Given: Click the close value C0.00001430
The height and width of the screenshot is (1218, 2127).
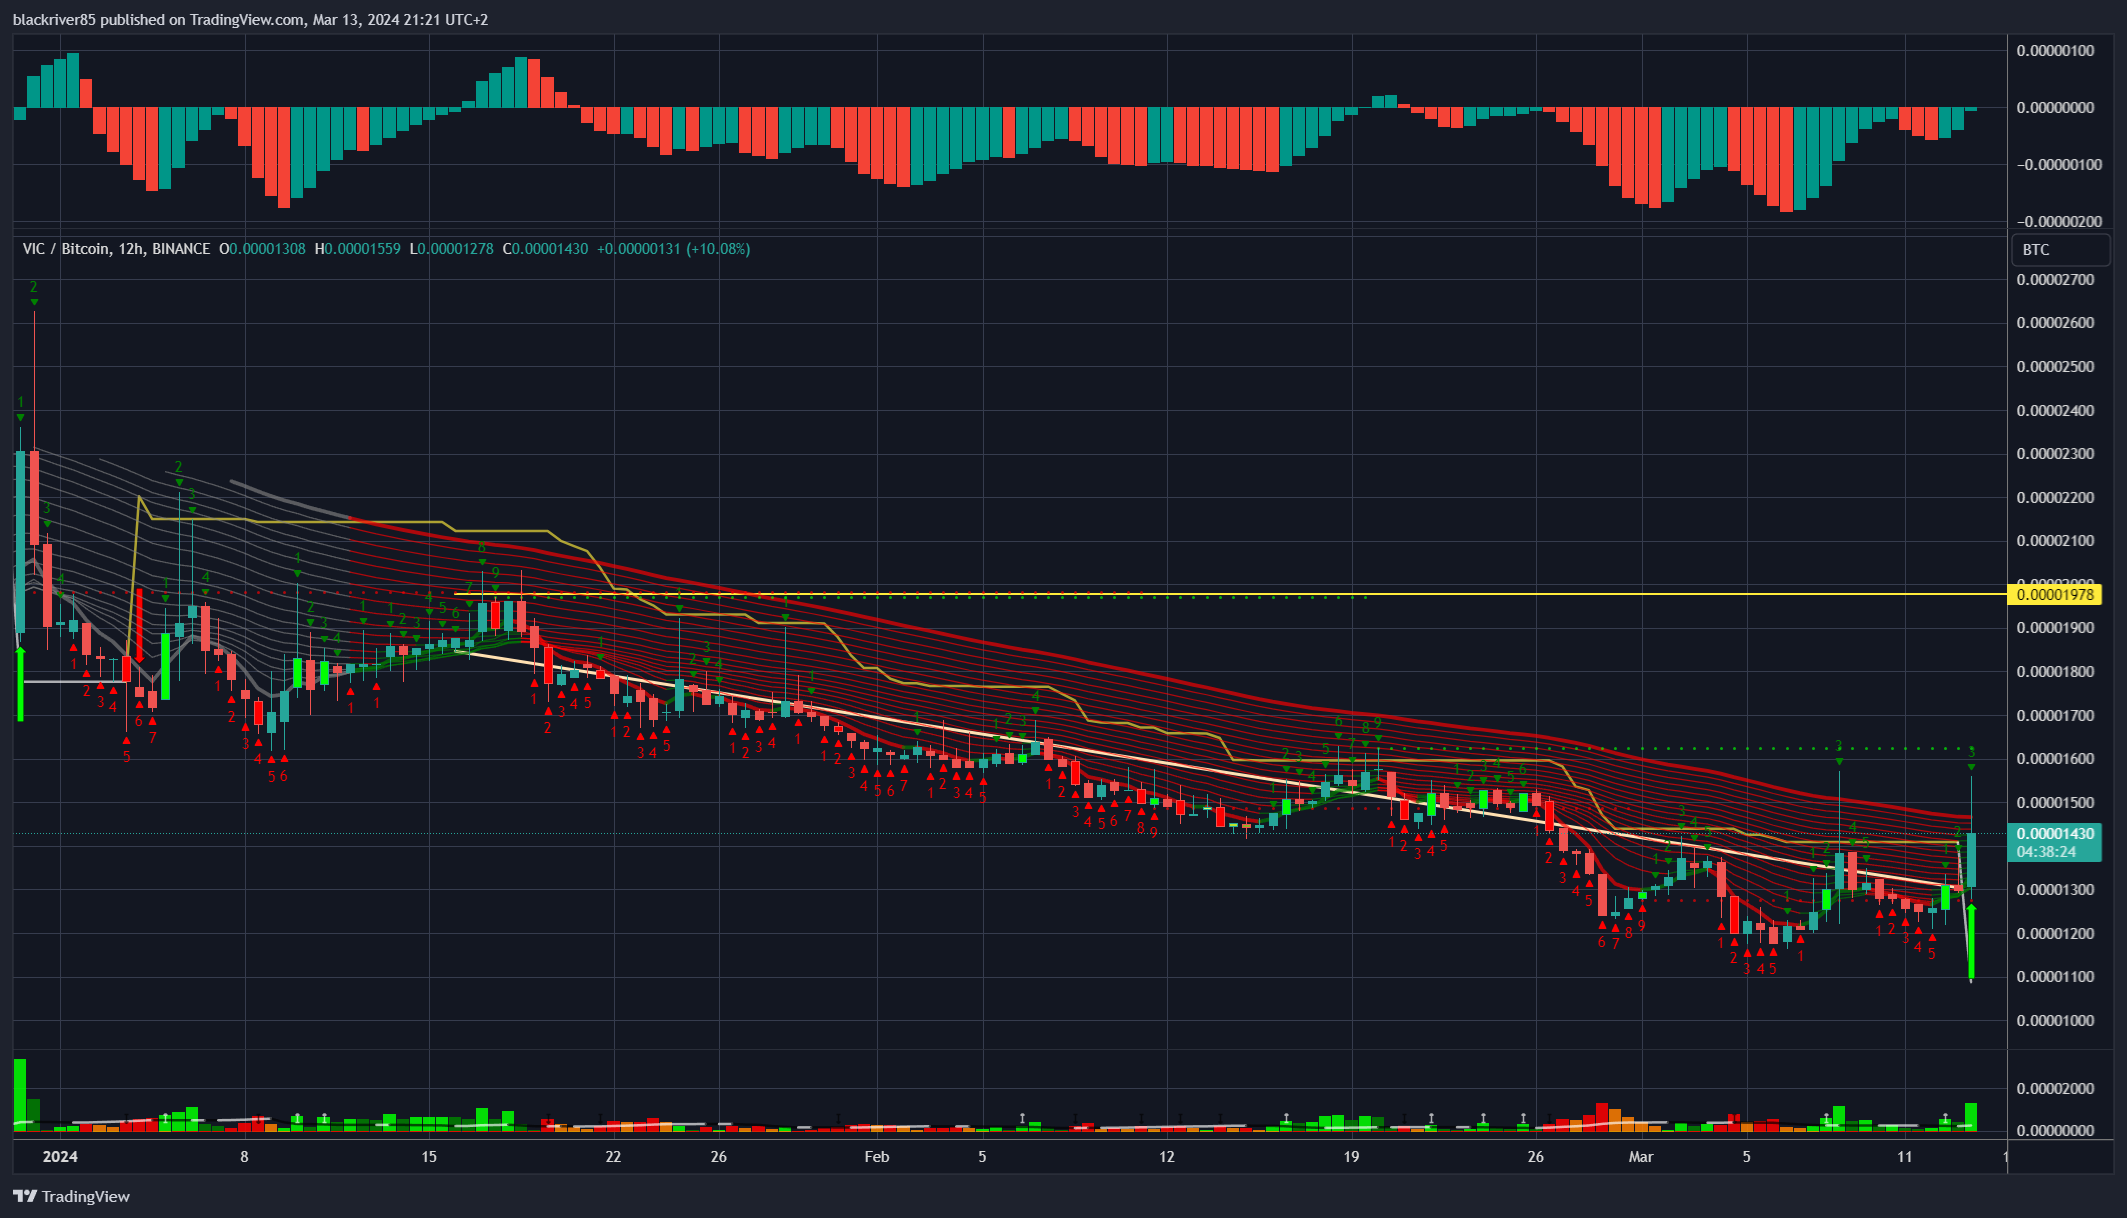Looking at the screenshot, I should (545, 249).
